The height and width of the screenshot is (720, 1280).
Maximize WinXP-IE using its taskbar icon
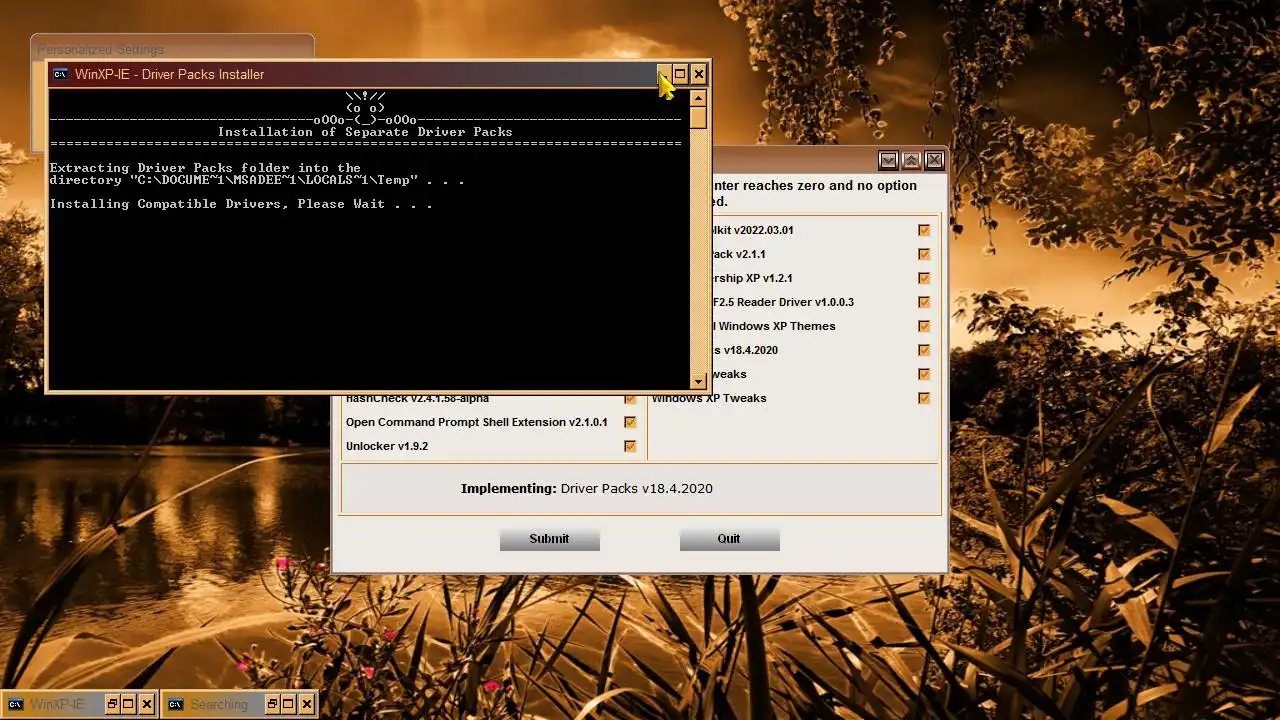(x=129, y=704)
